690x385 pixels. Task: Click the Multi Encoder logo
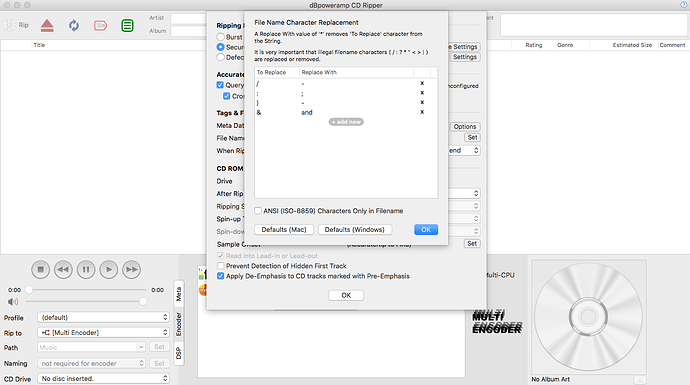tap(497, 322)
